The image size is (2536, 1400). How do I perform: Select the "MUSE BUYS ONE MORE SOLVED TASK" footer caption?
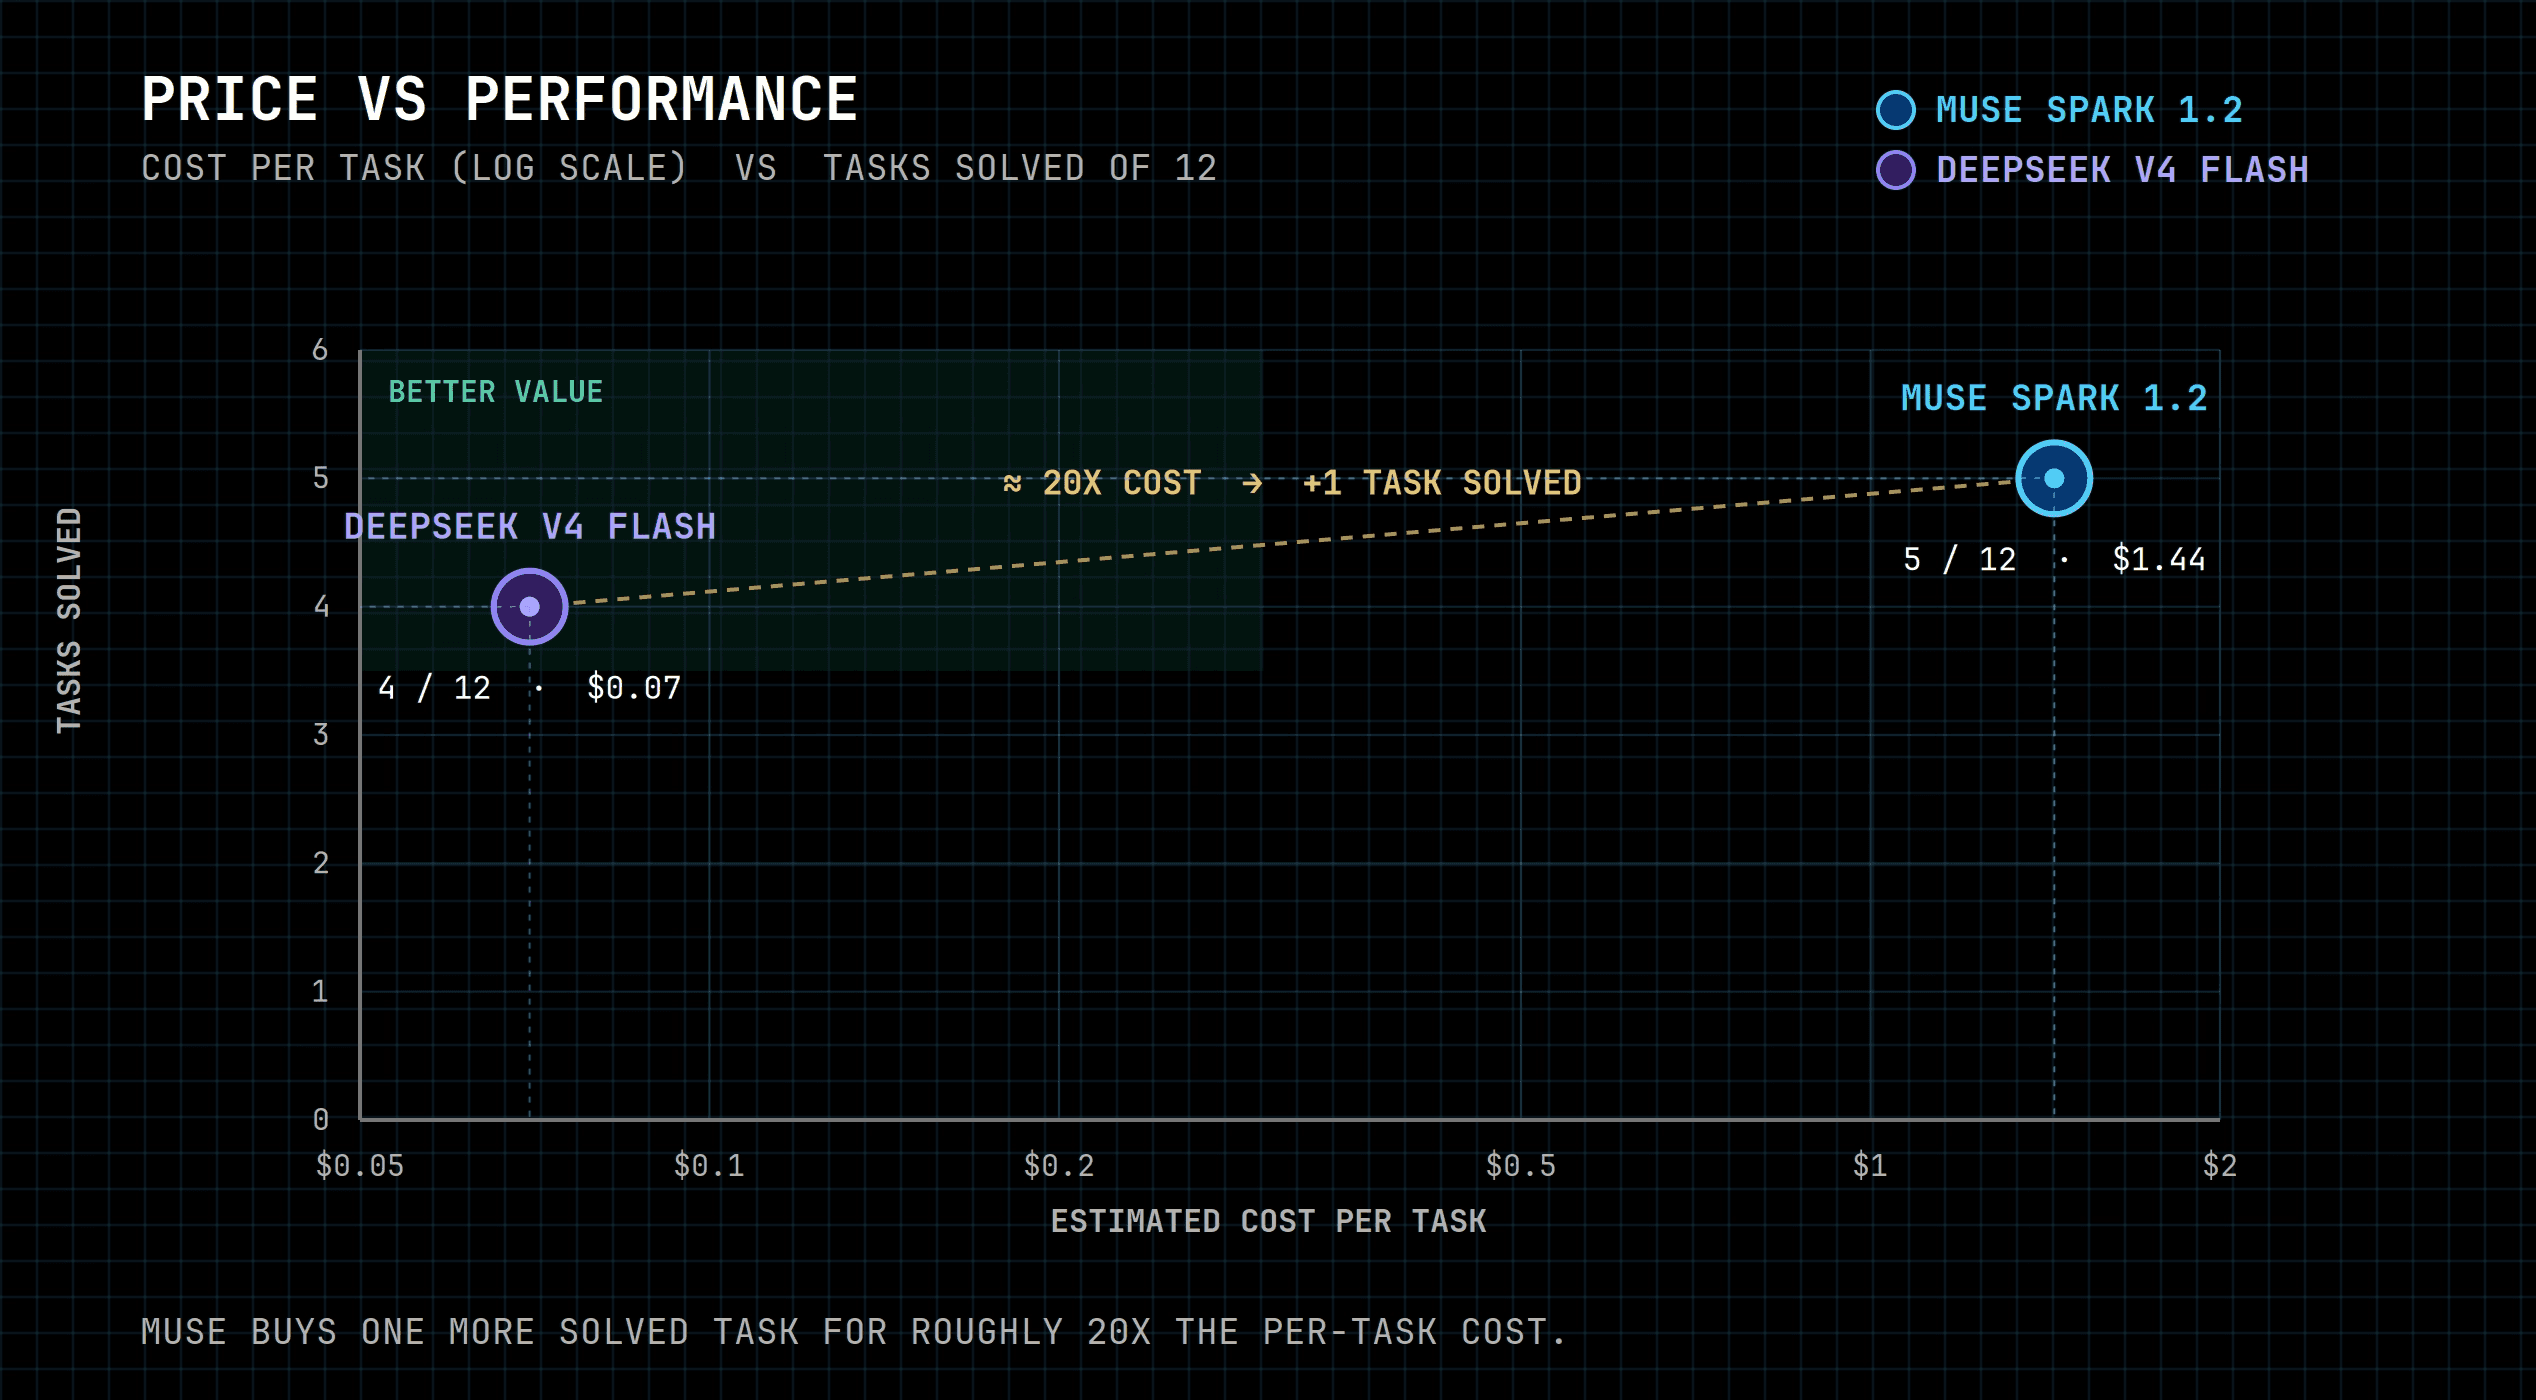pos(853,1332)
